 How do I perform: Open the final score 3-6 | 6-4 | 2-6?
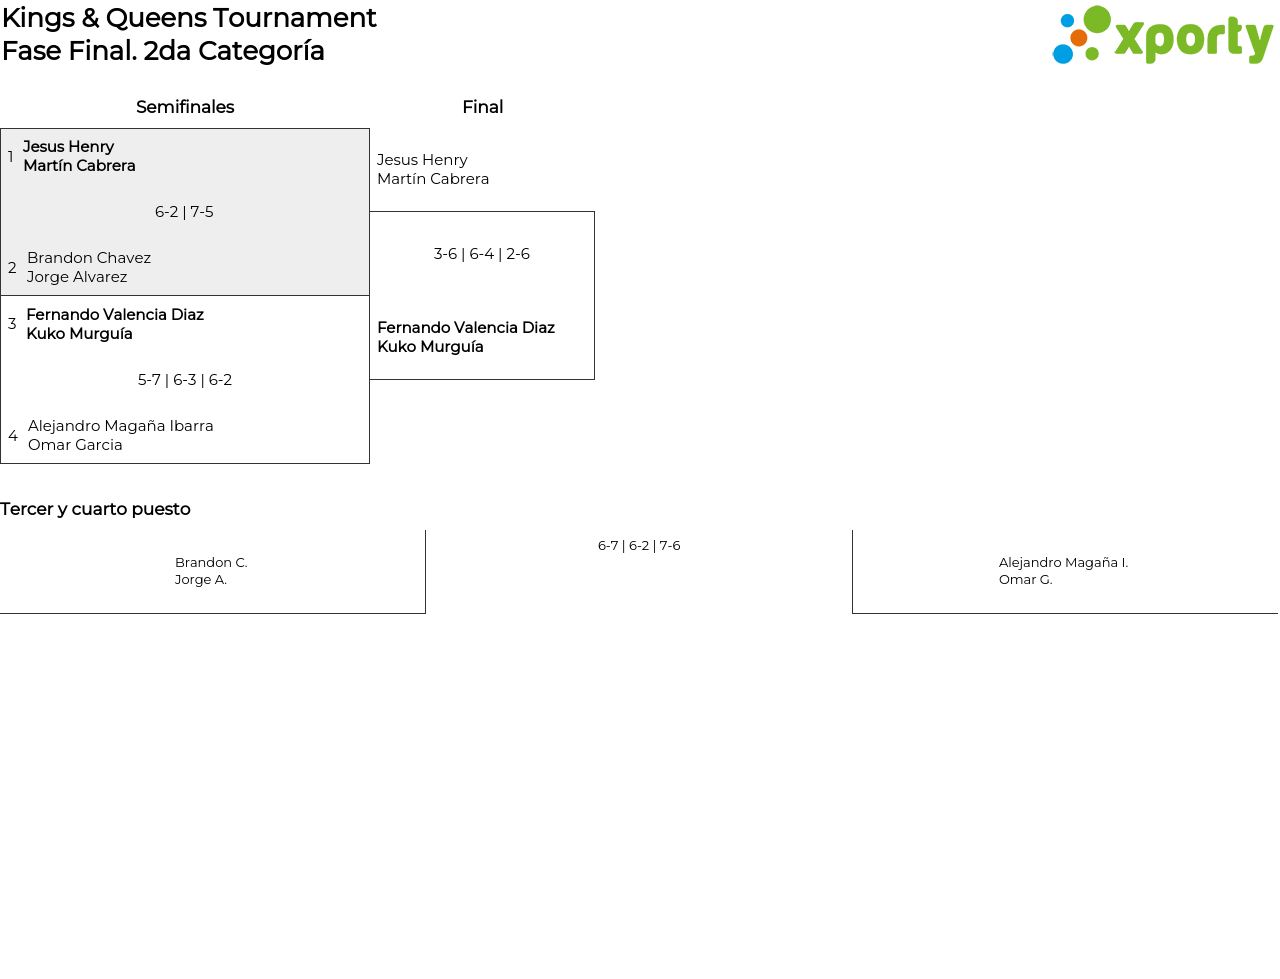[482, 254]
